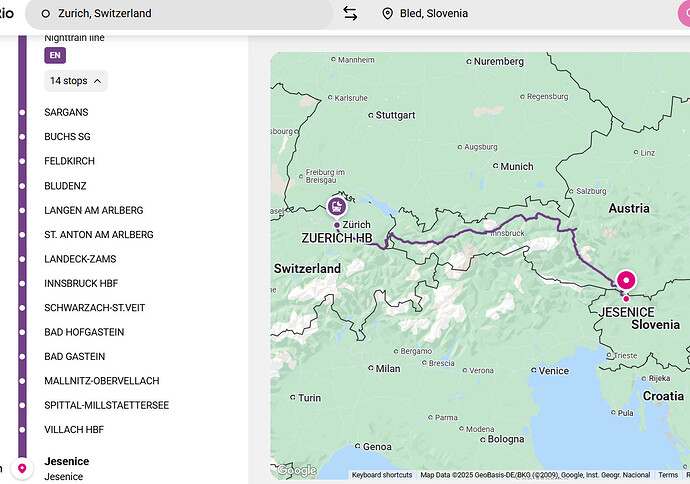Click the ZUERICH HB map label

click(337, 238)
